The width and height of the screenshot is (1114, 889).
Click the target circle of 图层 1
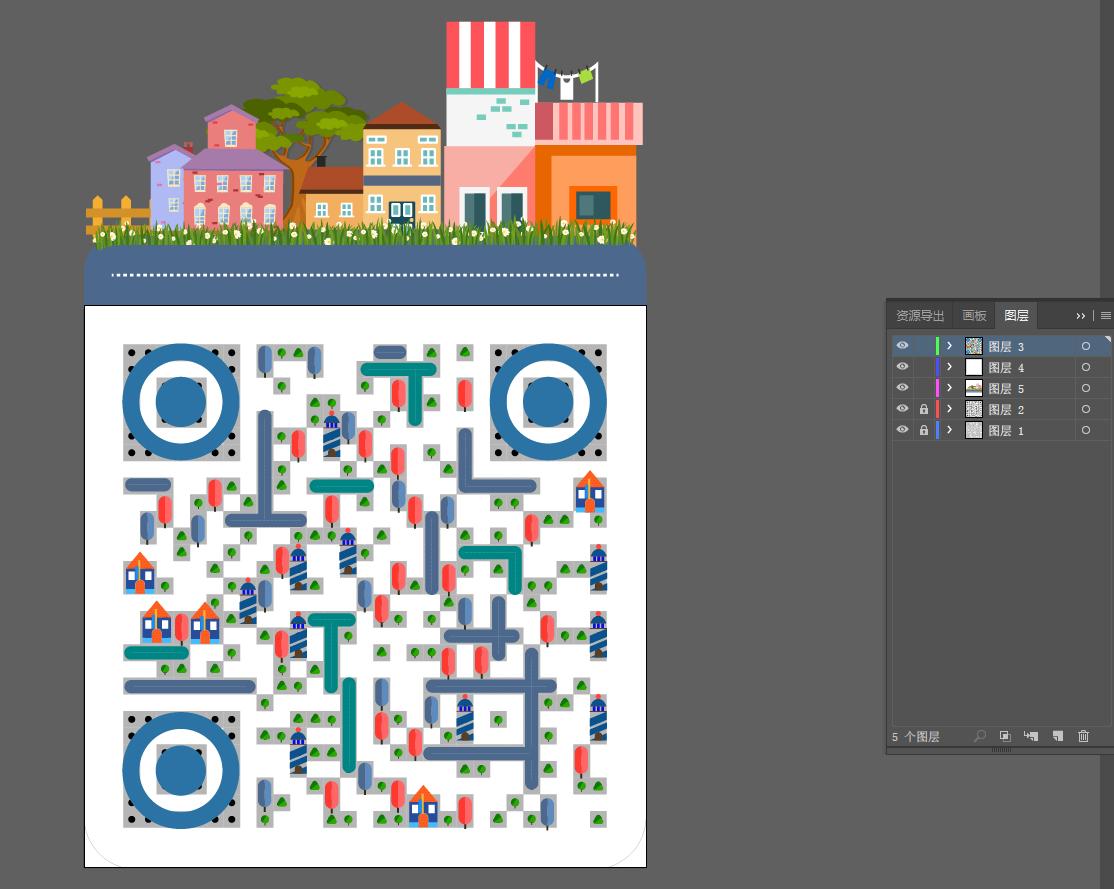click(x=1086, y=430)
